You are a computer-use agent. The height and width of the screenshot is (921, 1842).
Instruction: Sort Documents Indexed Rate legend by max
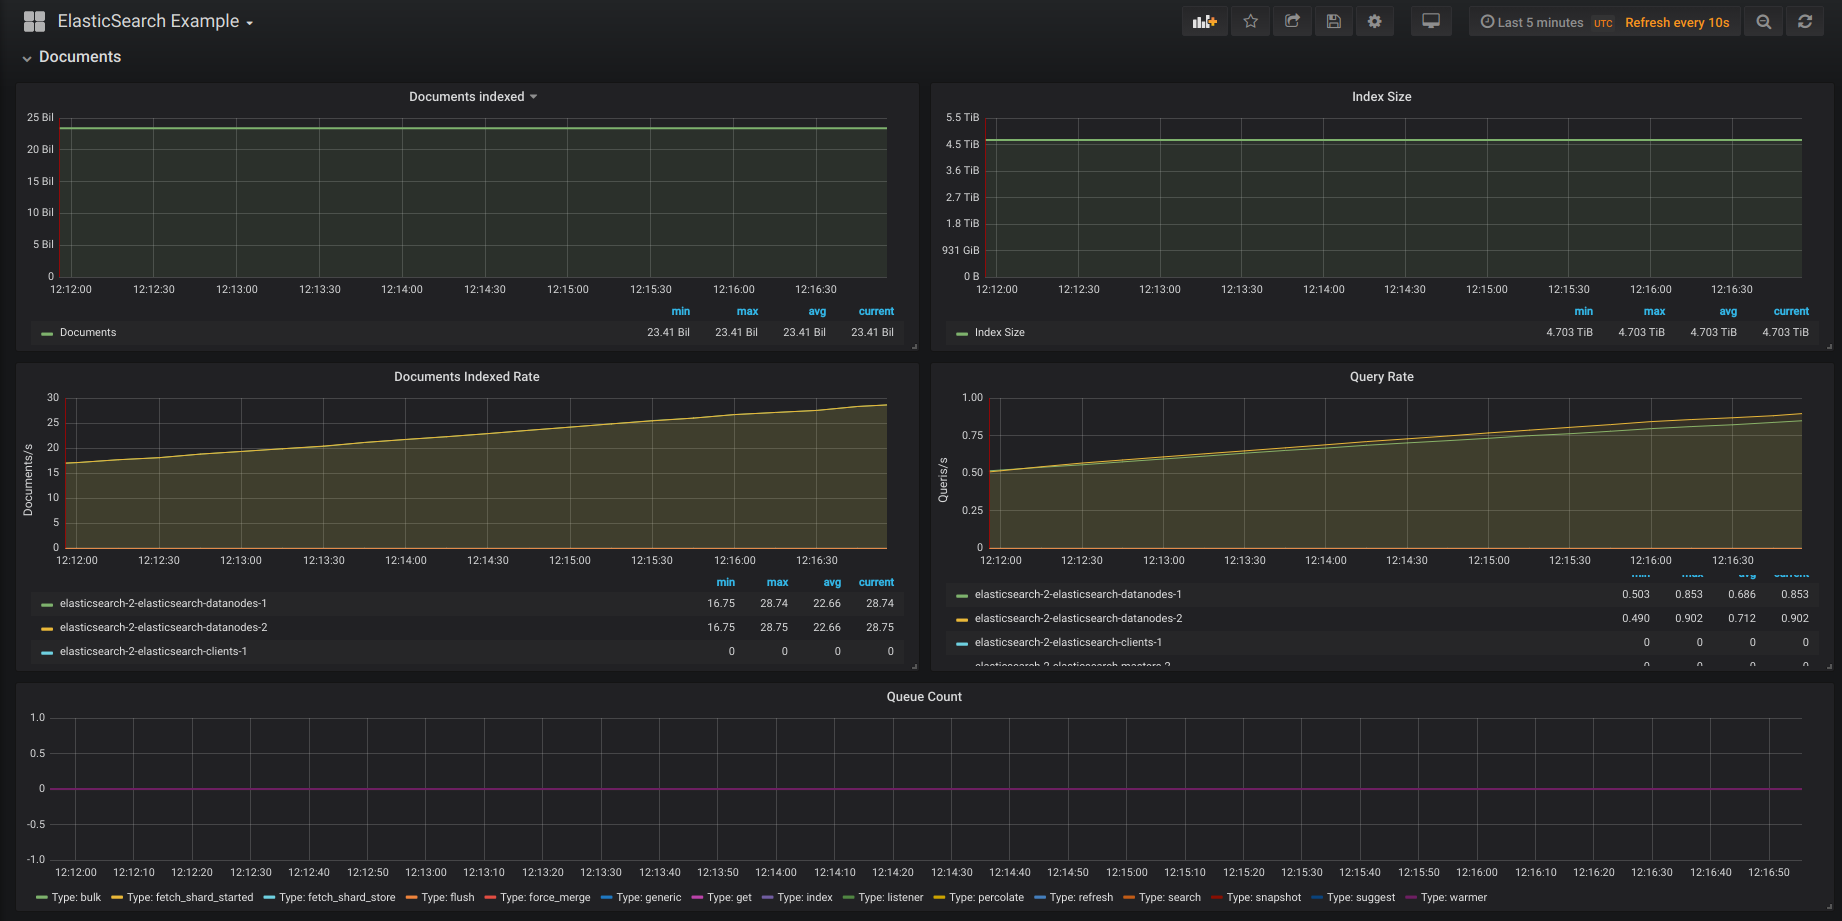pyautogui.click(x=777, y=582)
